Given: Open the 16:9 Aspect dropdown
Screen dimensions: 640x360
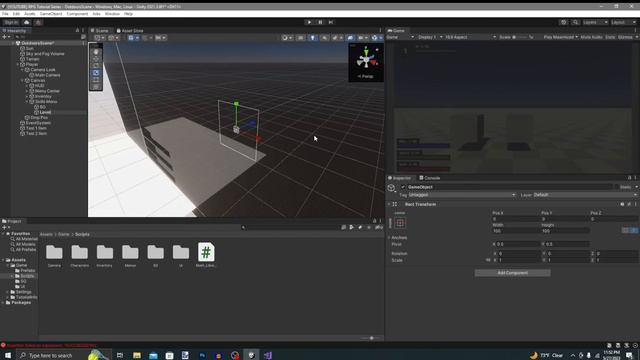Looking at the screenshot, I should pyautogui.click(x=470, y=37).
